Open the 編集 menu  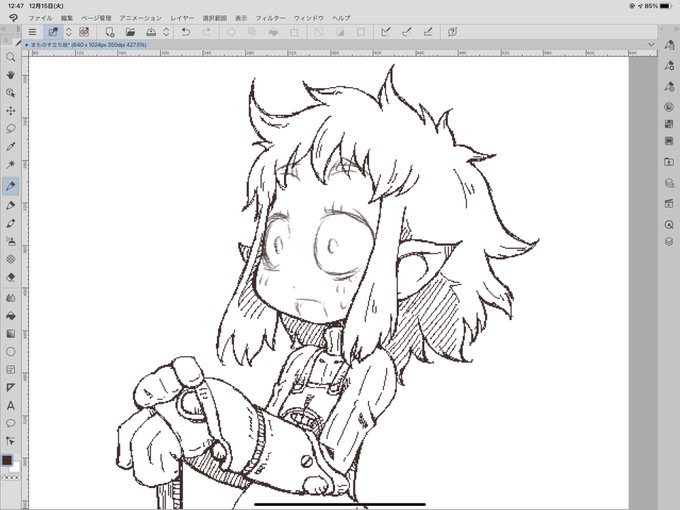(x=67, y=18)
